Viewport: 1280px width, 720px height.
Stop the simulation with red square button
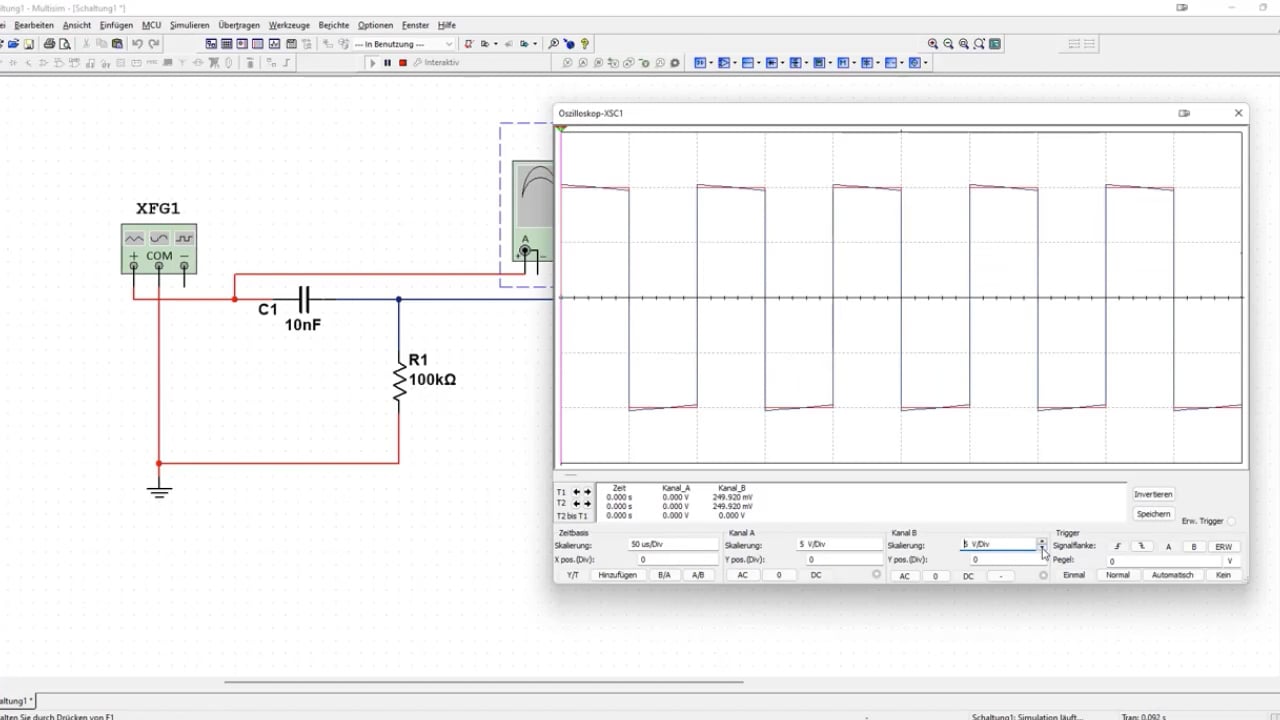[403, 63]
